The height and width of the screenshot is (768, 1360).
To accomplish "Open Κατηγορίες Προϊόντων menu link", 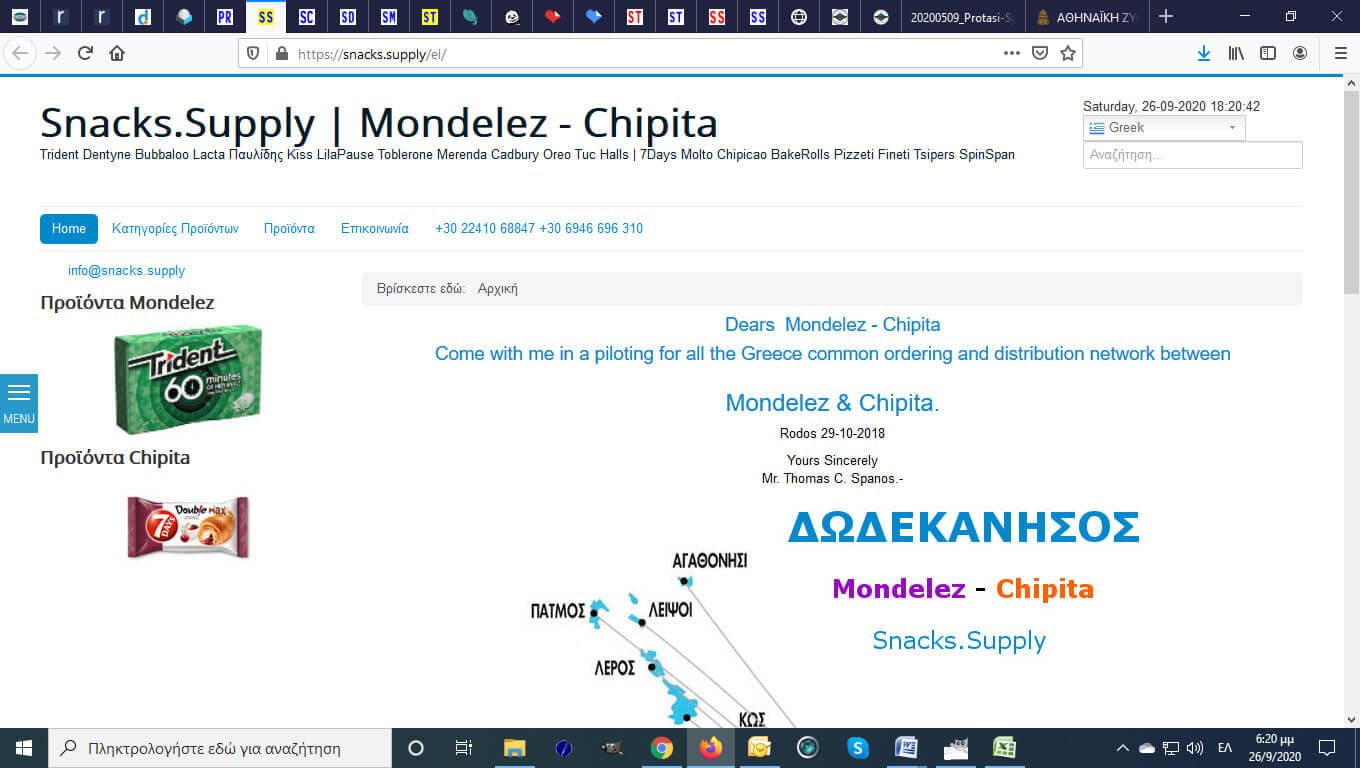I will 175,228.
